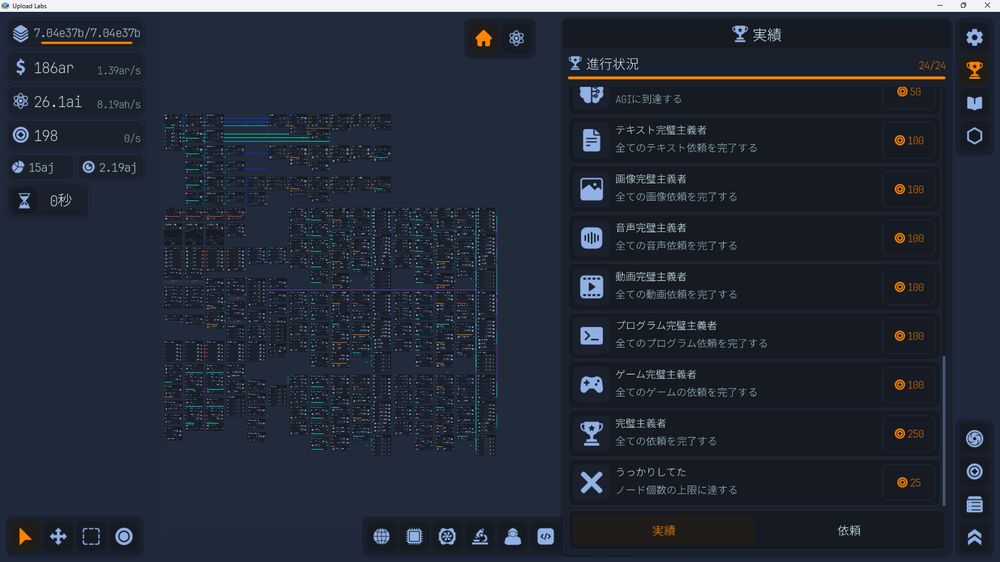Image resolution: width=1000 pixels, height=562 pixels.
Task: Click the hexagon icon in right sidebar
Action: (974, 136)
